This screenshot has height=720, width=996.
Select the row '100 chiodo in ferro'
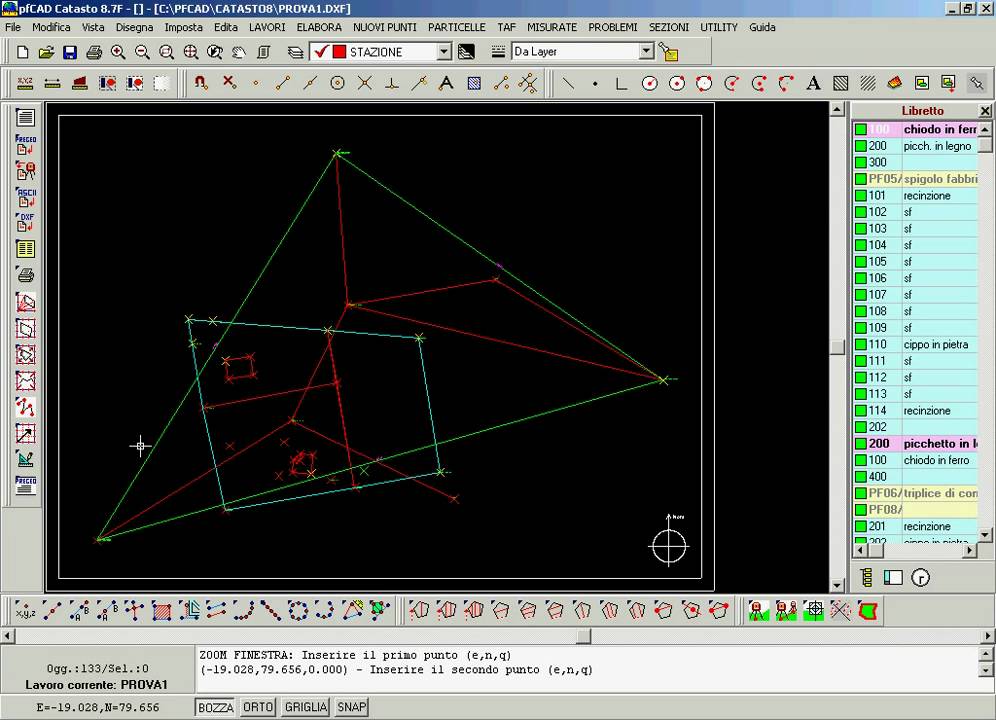pyautogui.click(x=915, y=460)
